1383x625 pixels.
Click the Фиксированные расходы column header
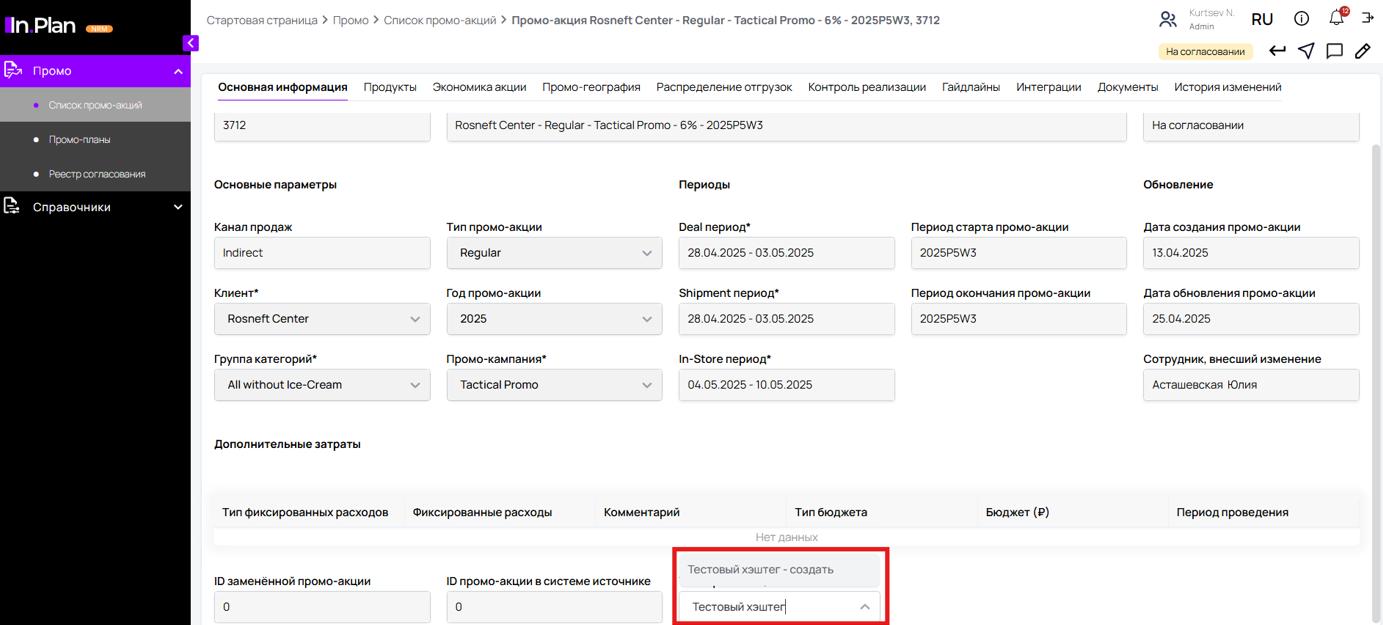[482, 512]
